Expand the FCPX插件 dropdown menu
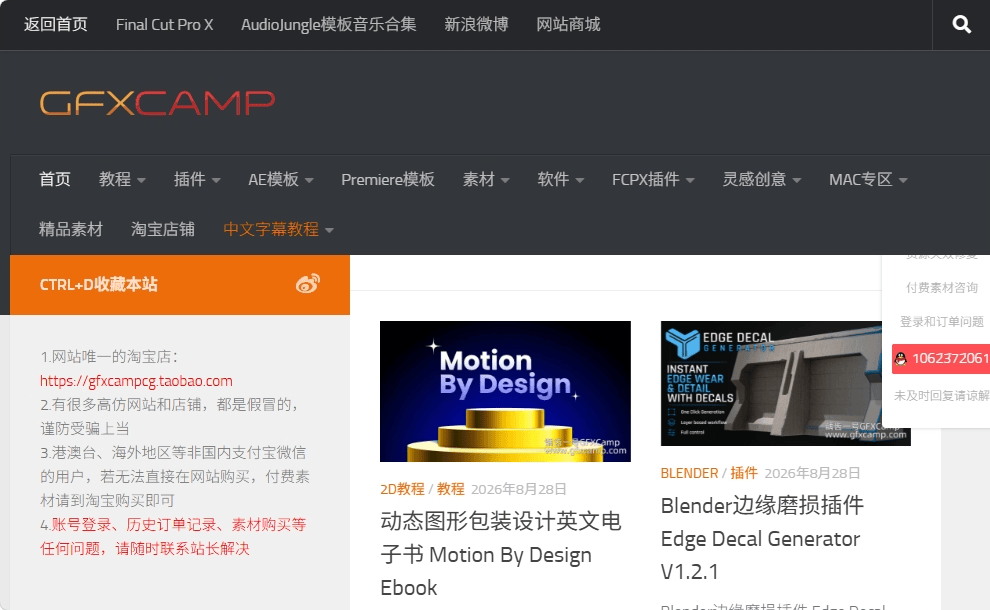The image size is (990, 610). click(x=653, y=179)
